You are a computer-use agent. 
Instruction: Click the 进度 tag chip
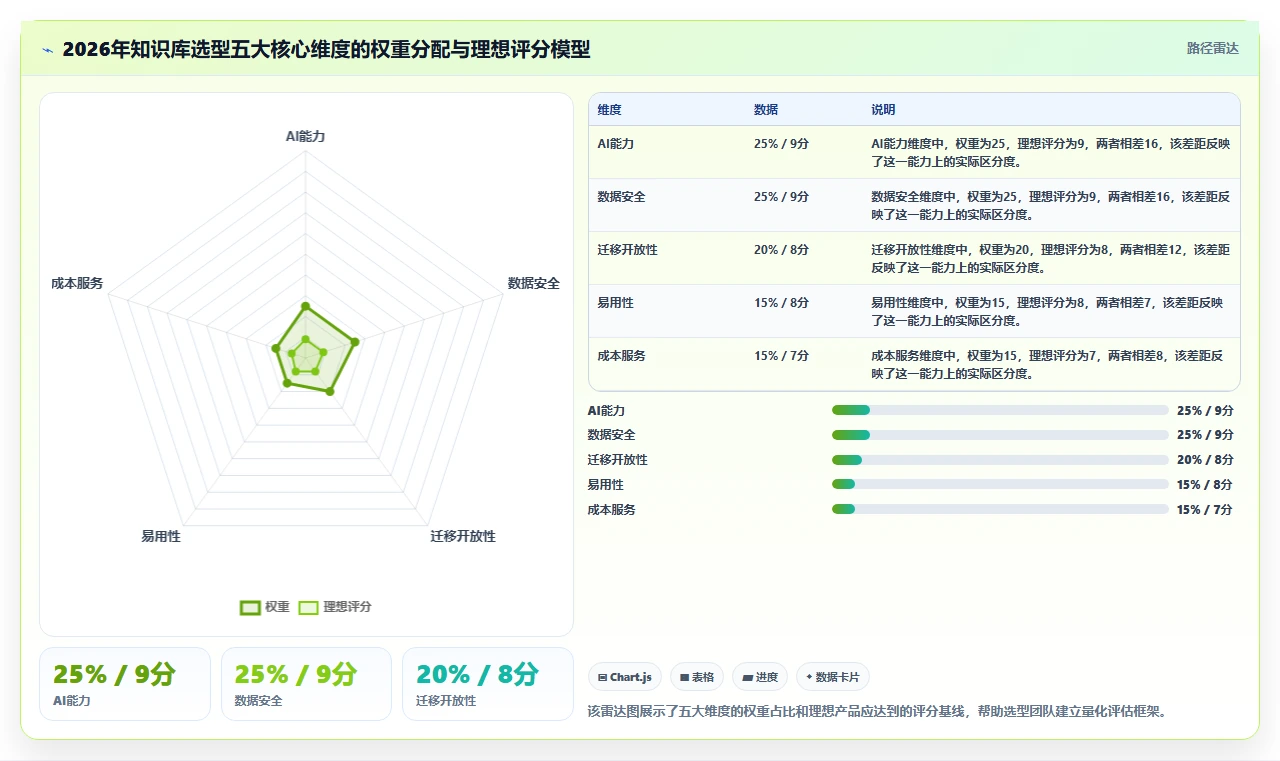point(760,677)
